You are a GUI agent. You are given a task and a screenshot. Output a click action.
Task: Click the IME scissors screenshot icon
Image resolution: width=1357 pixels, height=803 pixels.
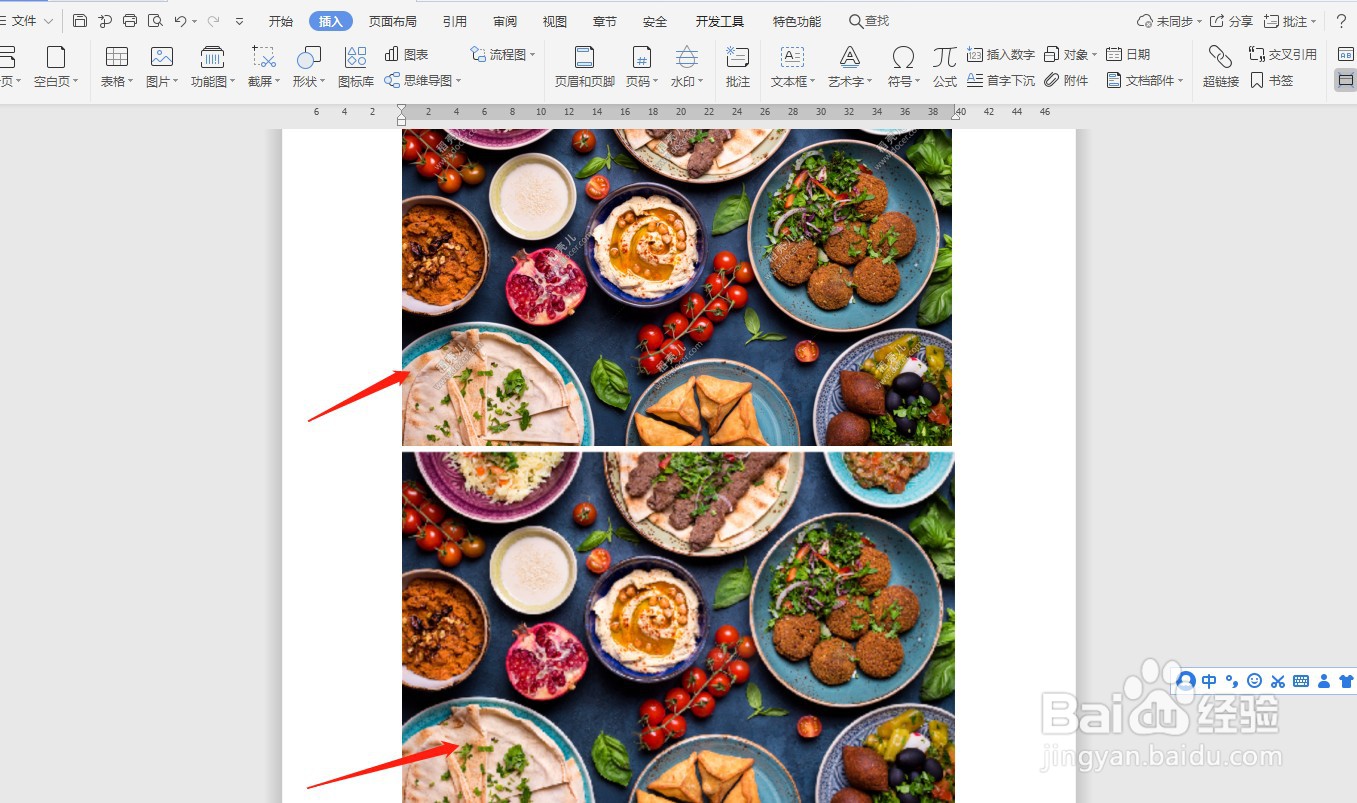click(x=1278, y=681)
